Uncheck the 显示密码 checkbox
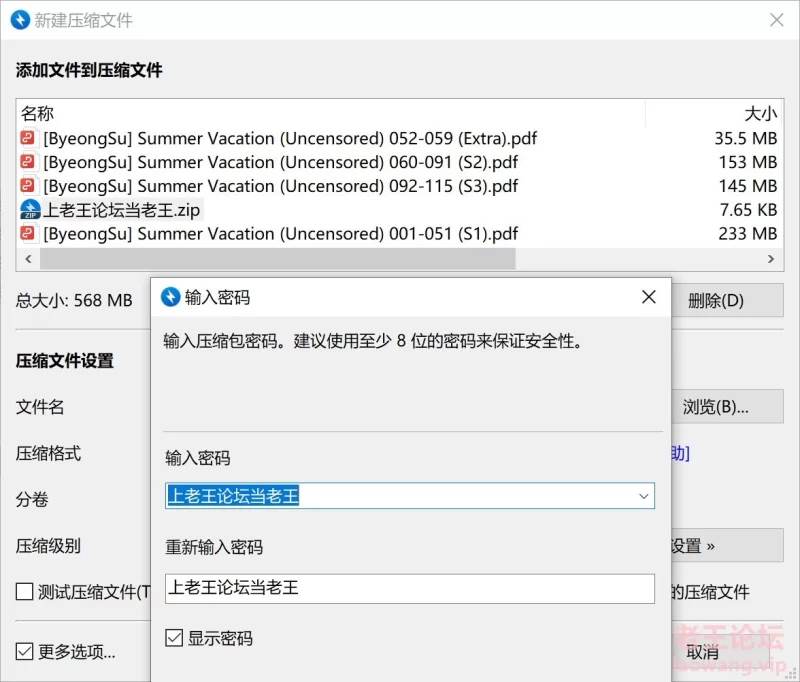Viewport: 800px width, 682px height. (174, 638)
